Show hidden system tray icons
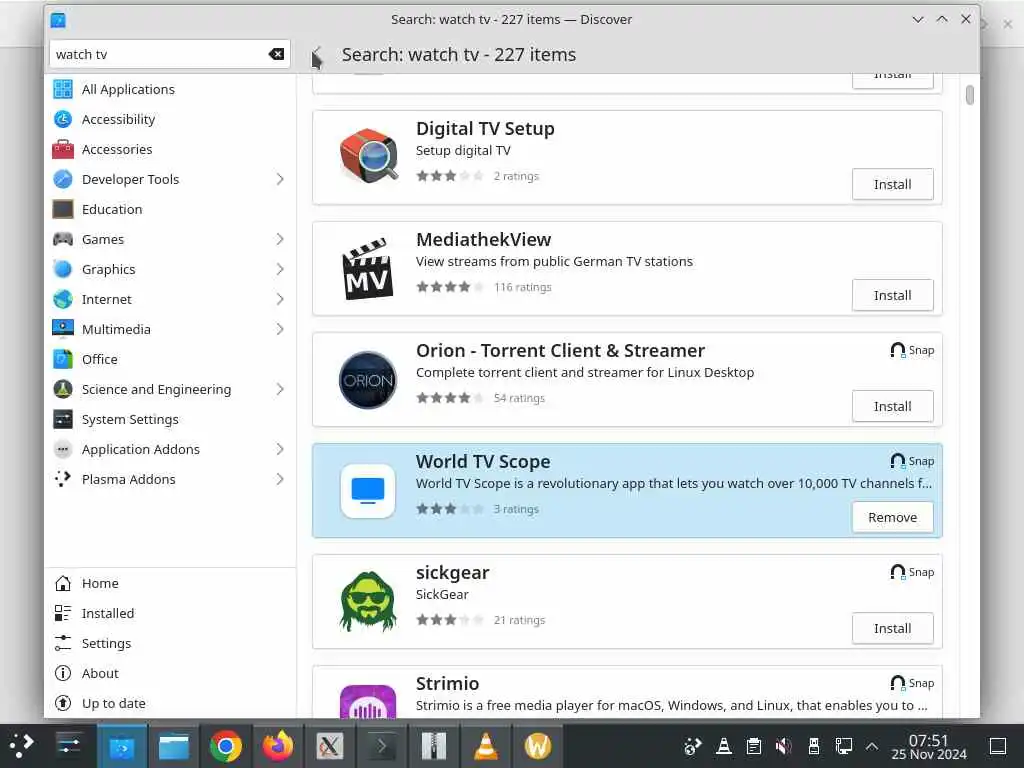Screen dimensions: 1024x768 coord(872,746)
